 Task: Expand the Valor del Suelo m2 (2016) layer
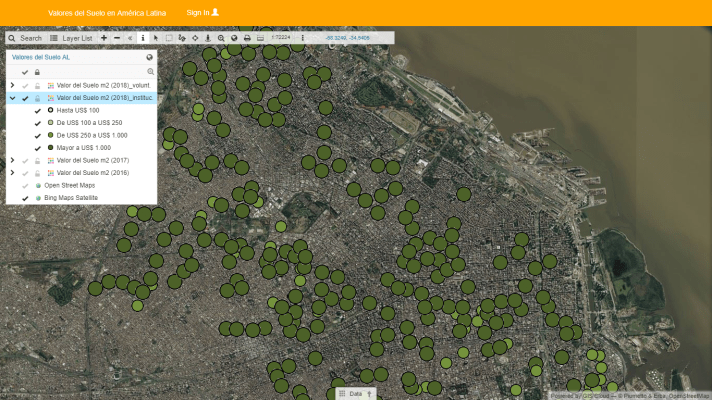click(x=12, y=173)
